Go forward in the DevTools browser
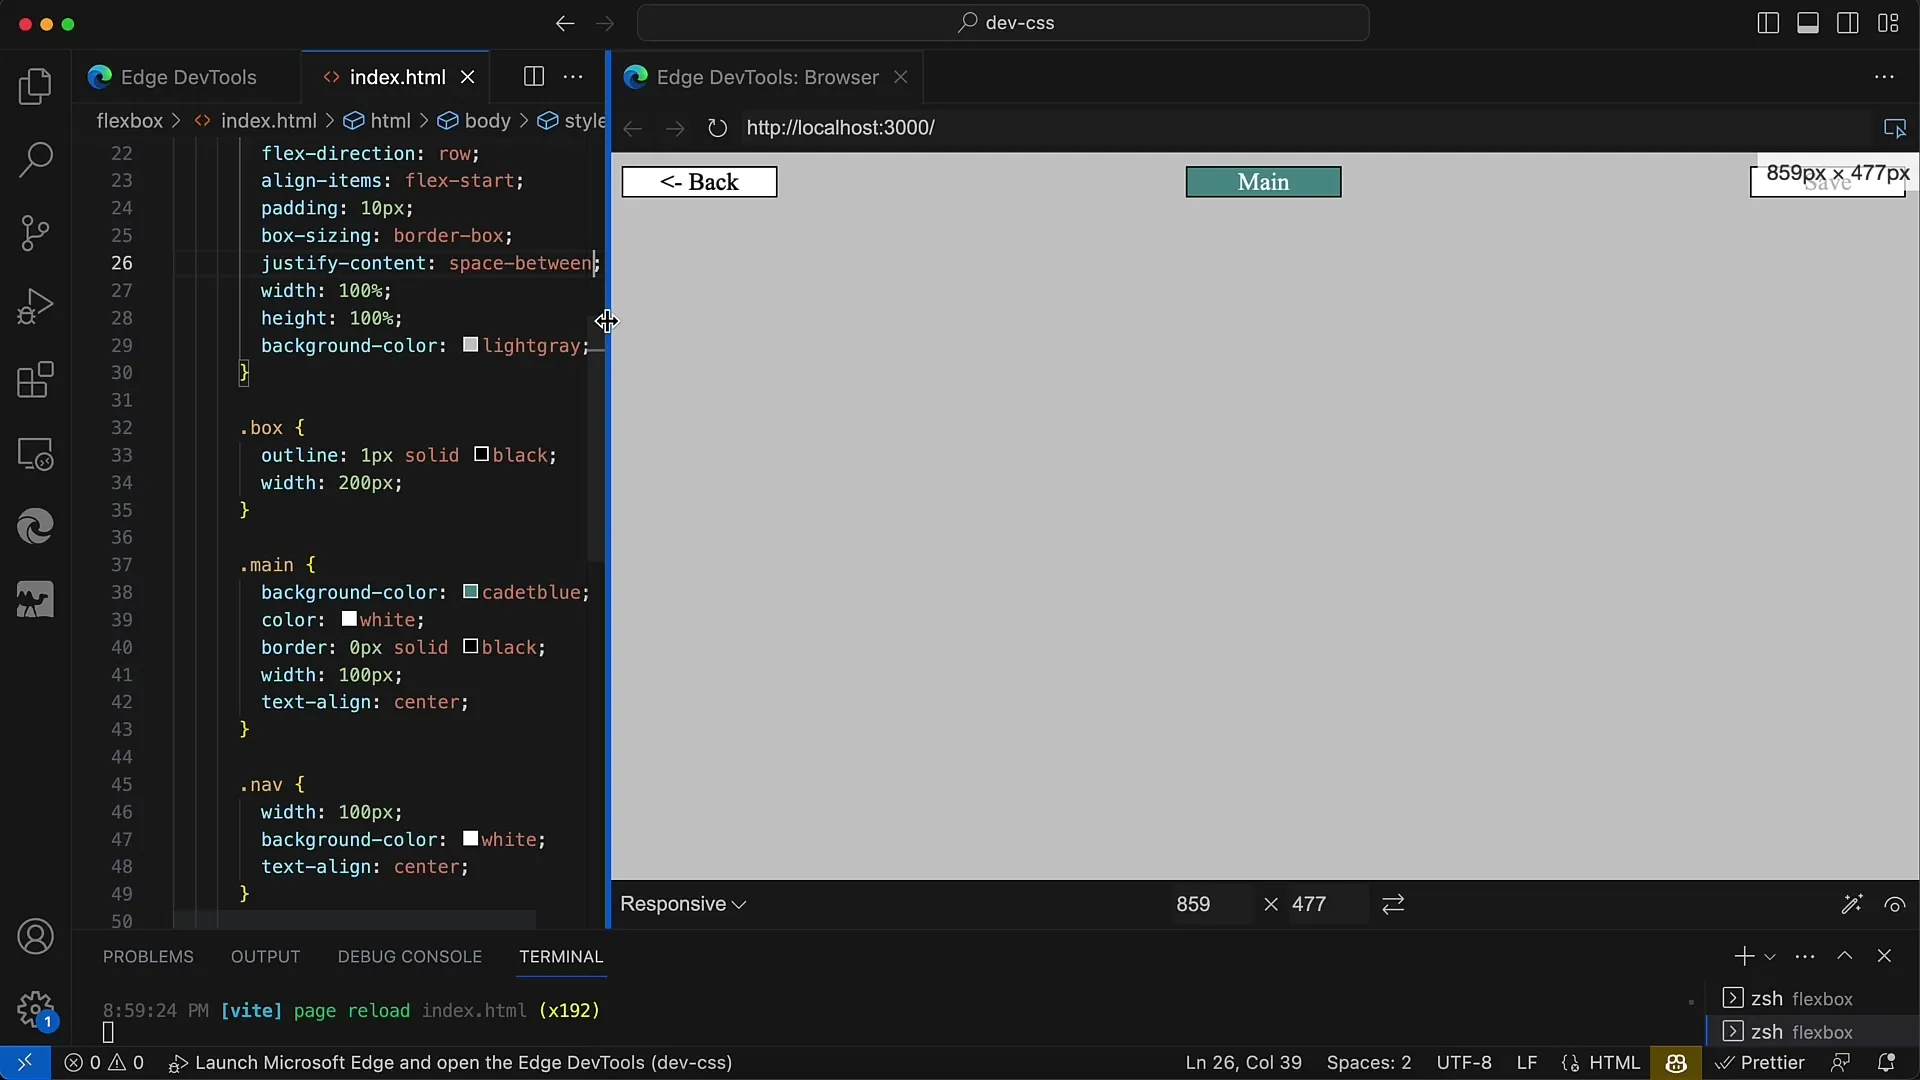Viewport: 1920px width, 1080px height. (x=675, y=128)
